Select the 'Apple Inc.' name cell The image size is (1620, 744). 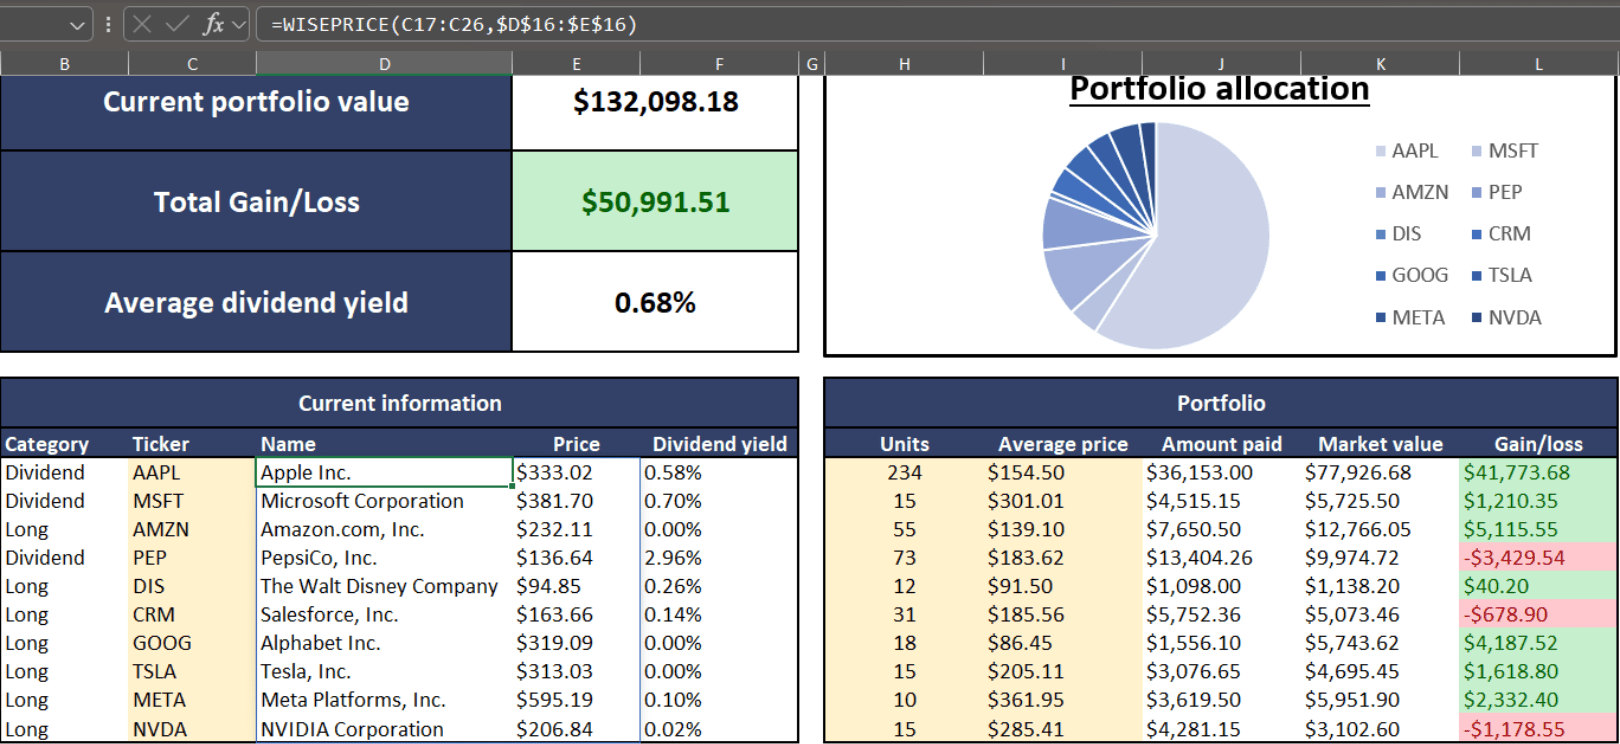[x=384, y=472]
